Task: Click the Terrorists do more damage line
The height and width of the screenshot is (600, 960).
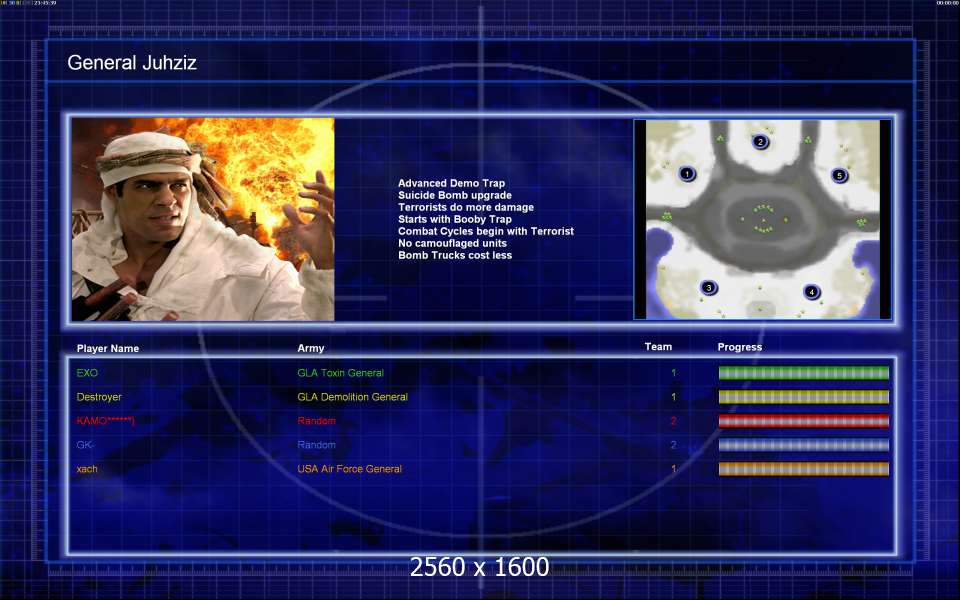Action: pos(466,207)
